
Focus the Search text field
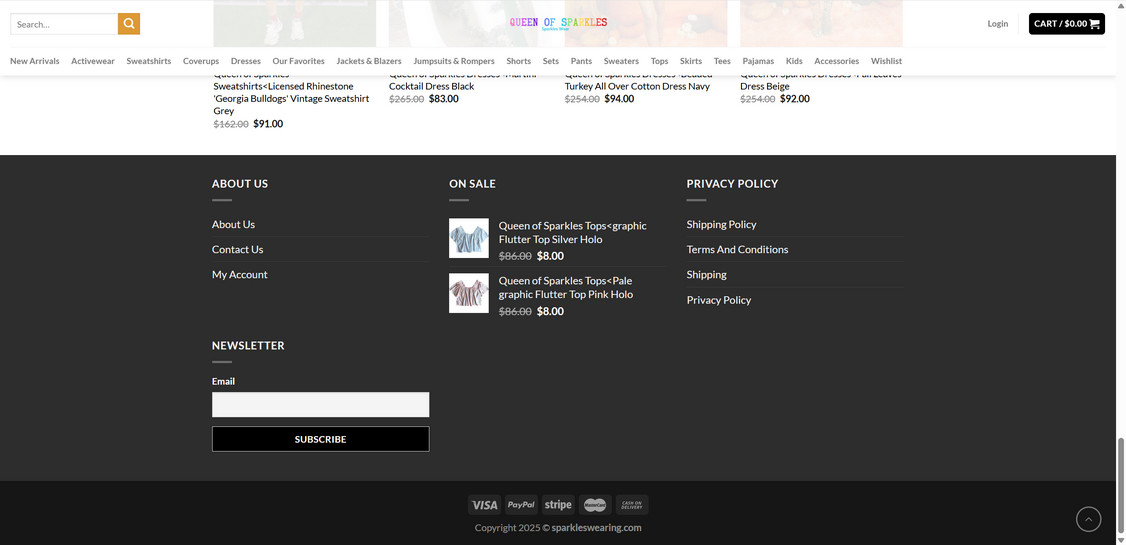coord(64,24)
